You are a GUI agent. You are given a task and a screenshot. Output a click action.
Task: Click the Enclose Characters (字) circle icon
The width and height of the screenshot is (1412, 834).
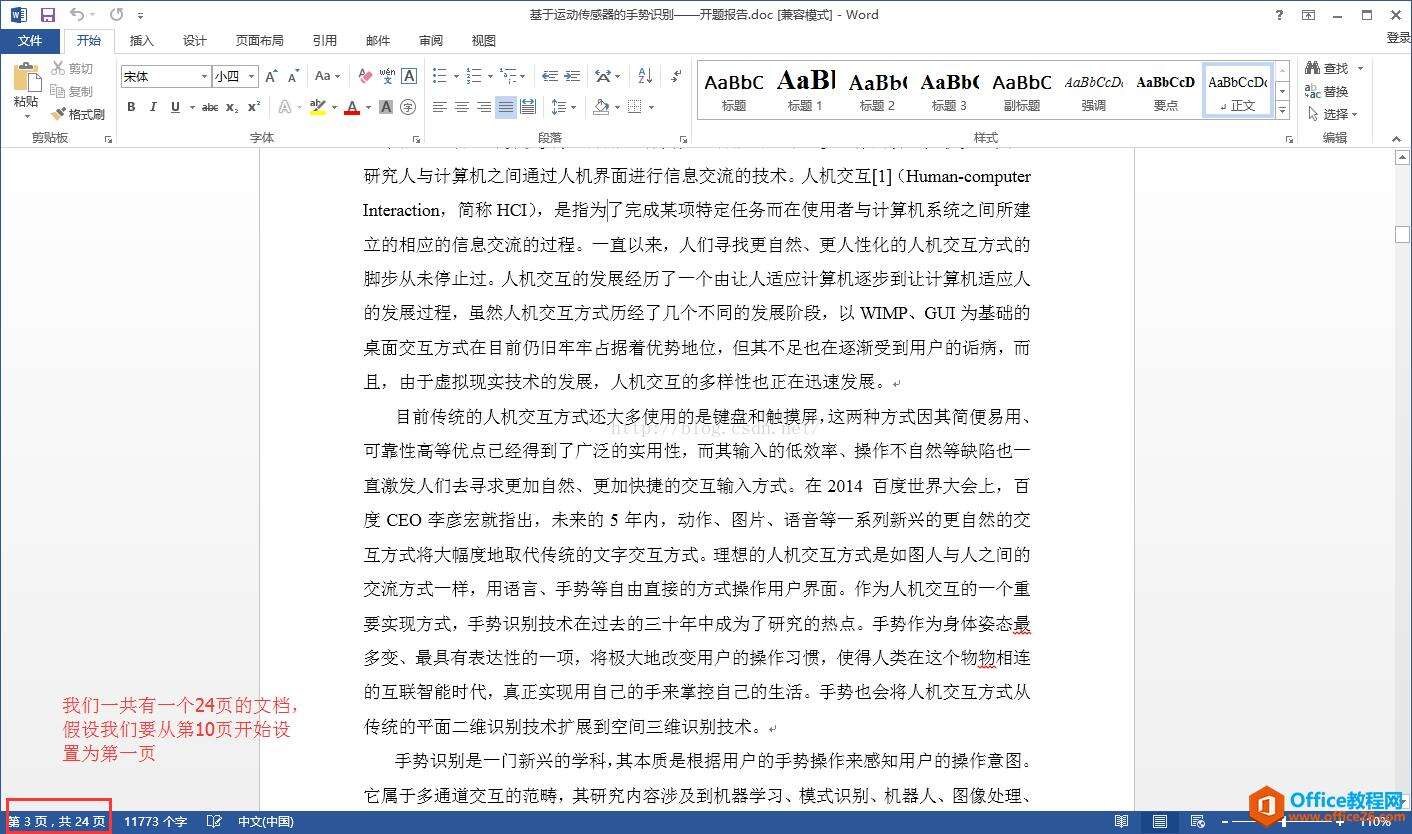coord(408,107)
